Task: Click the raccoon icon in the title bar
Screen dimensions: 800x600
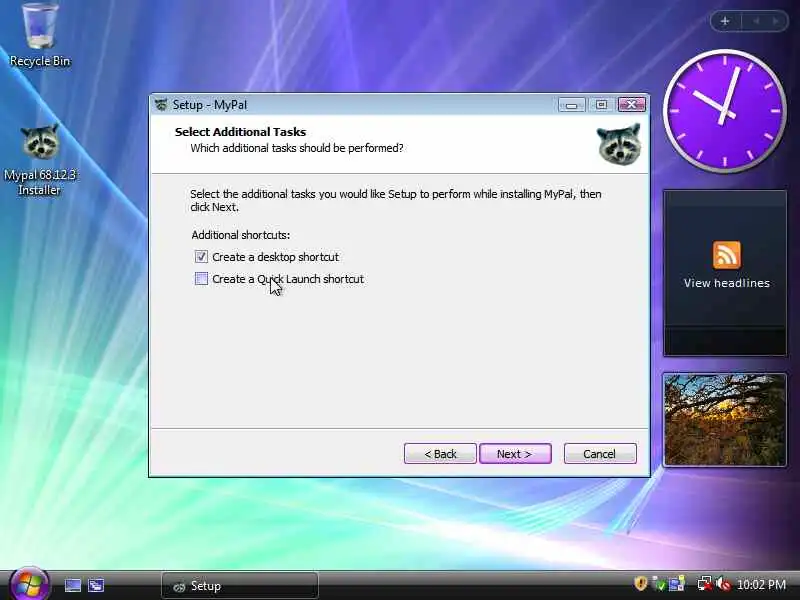Action: (x=161, y=105)
